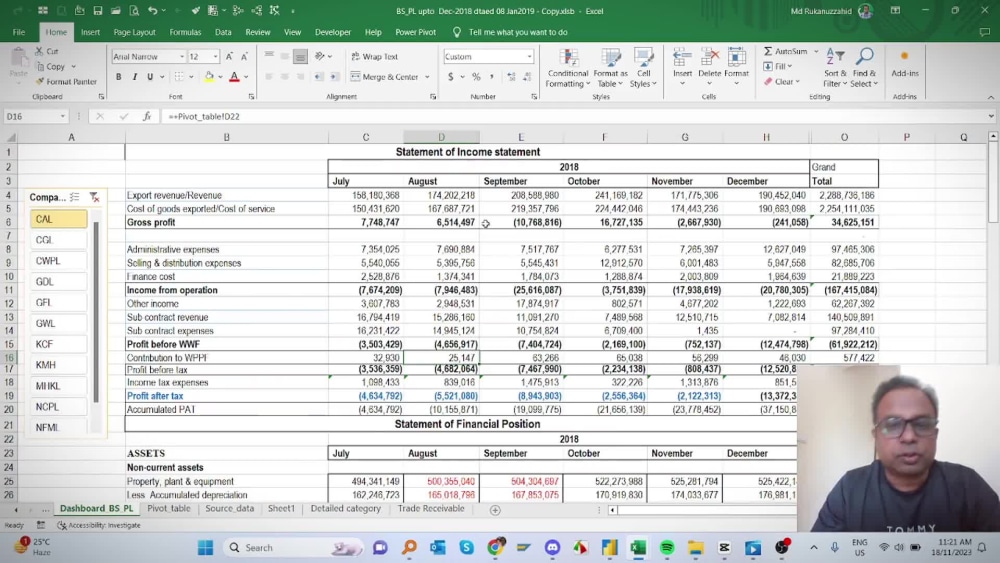Screen dimensions: 1000x563
Task: Click Increase Font Size icon
Action: coord(230,57)
